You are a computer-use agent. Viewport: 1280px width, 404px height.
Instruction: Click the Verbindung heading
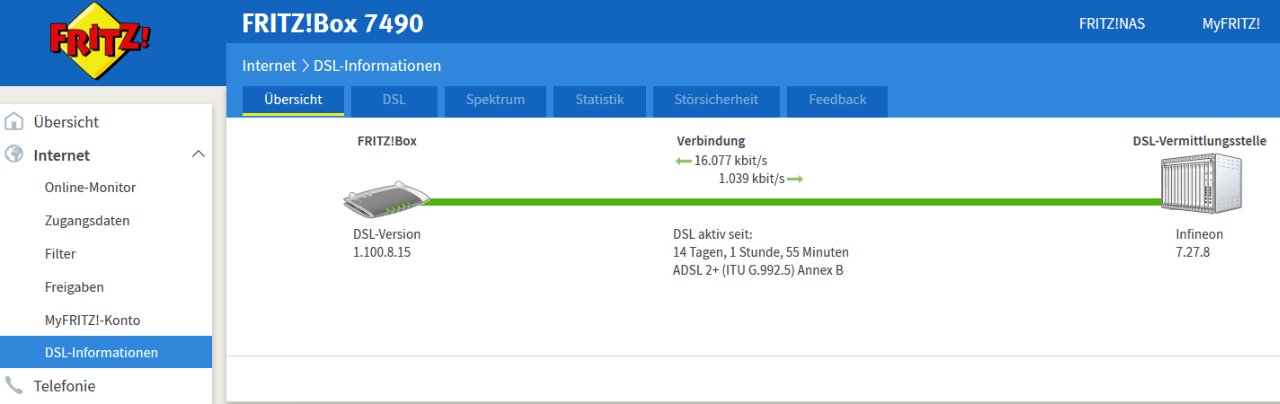[x=711, y=141]
